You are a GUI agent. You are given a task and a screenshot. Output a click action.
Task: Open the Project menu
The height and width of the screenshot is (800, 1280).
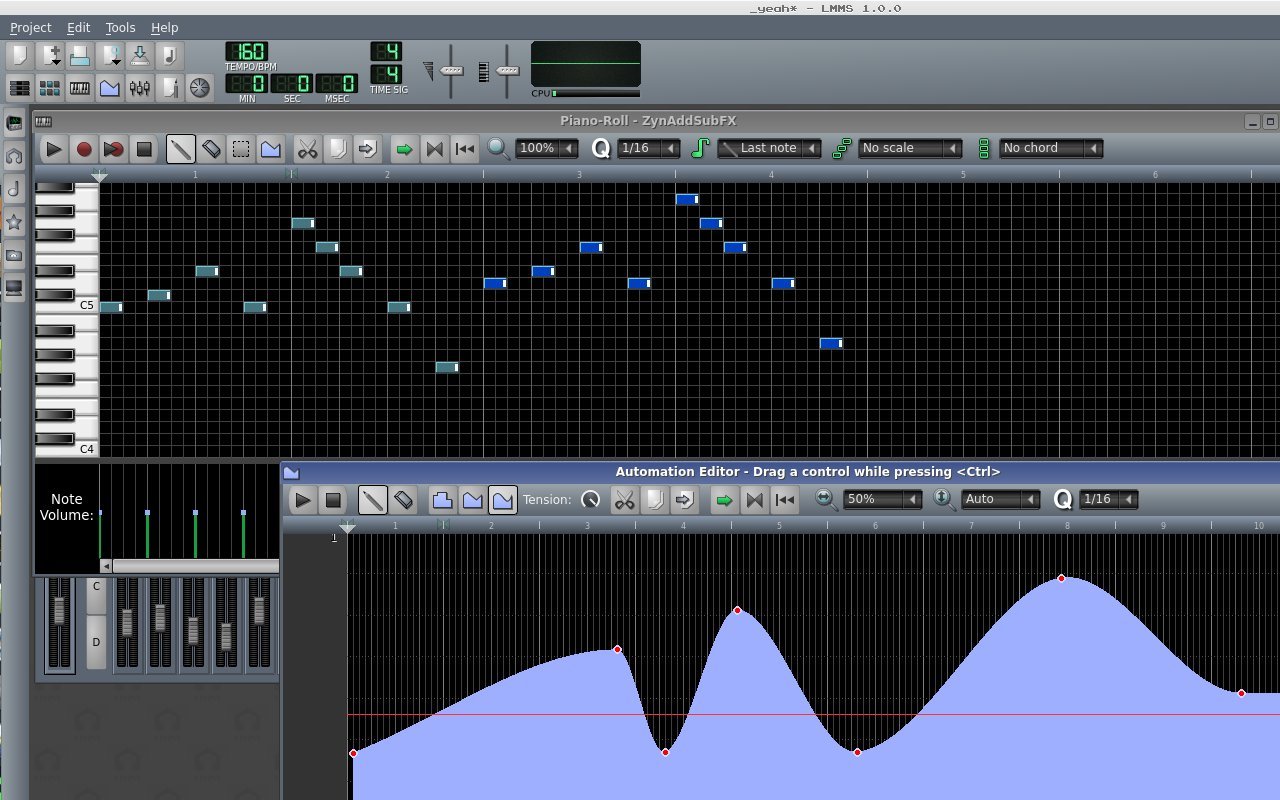[30, 27]
